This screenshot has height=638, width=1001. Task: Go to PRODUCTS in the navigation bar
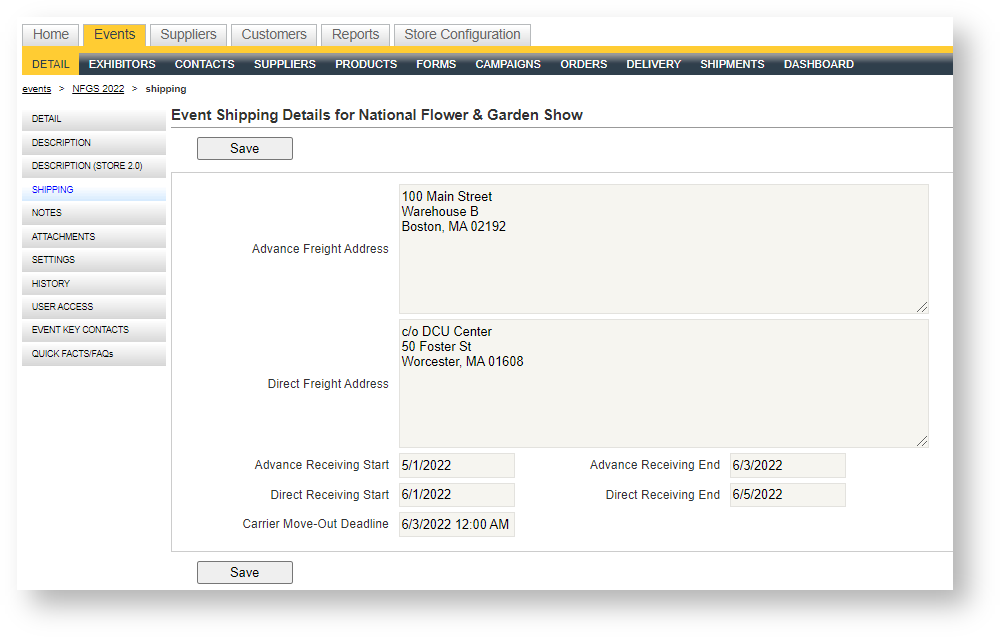[366, 64]
